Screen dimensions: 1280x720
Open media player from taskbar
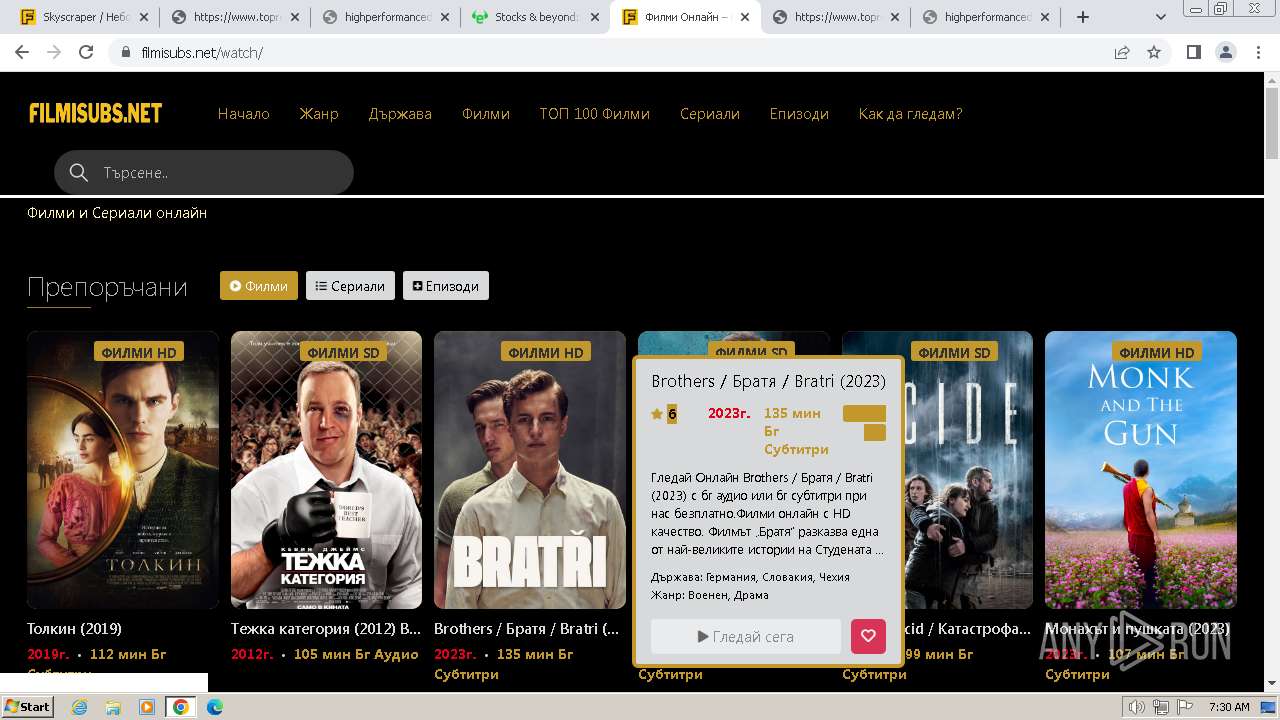(x=147, y=707)
